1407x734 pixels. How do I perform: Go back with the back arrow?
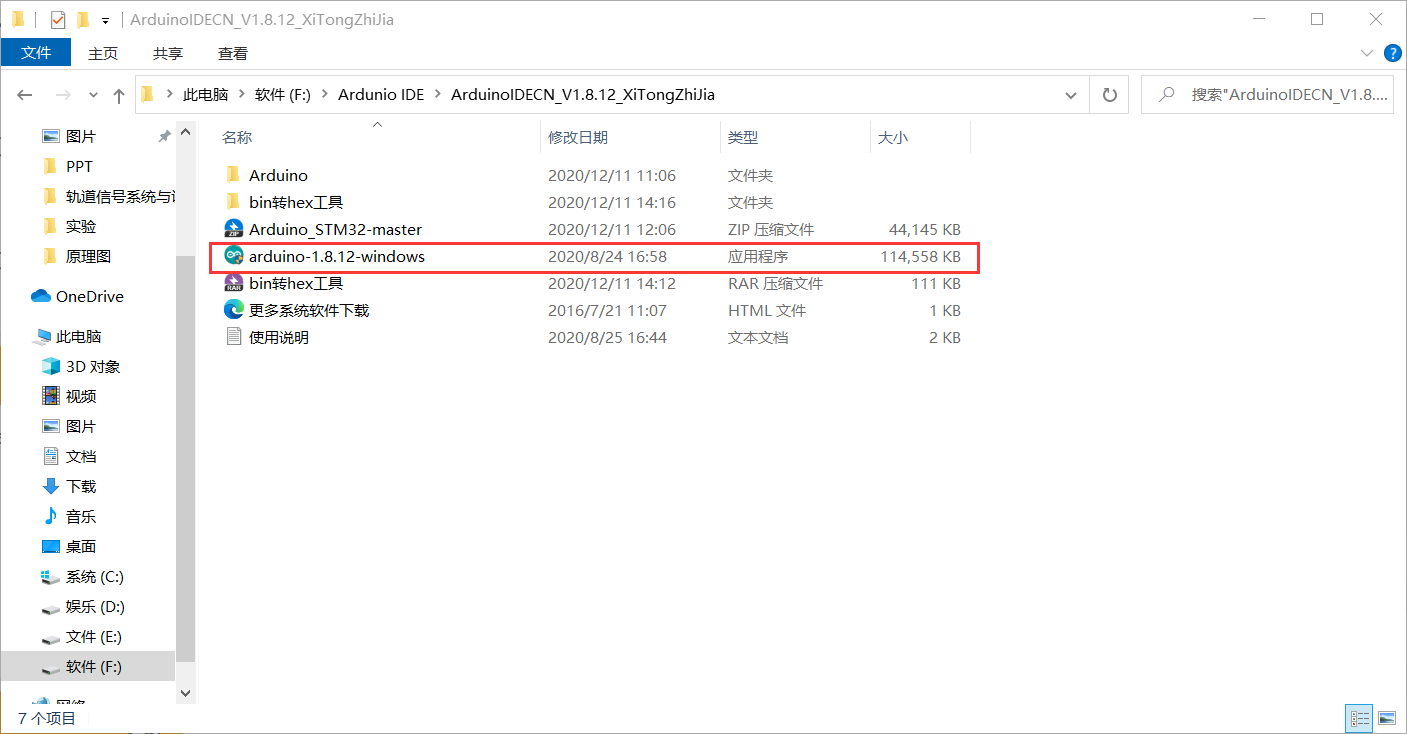pos(25,95)
